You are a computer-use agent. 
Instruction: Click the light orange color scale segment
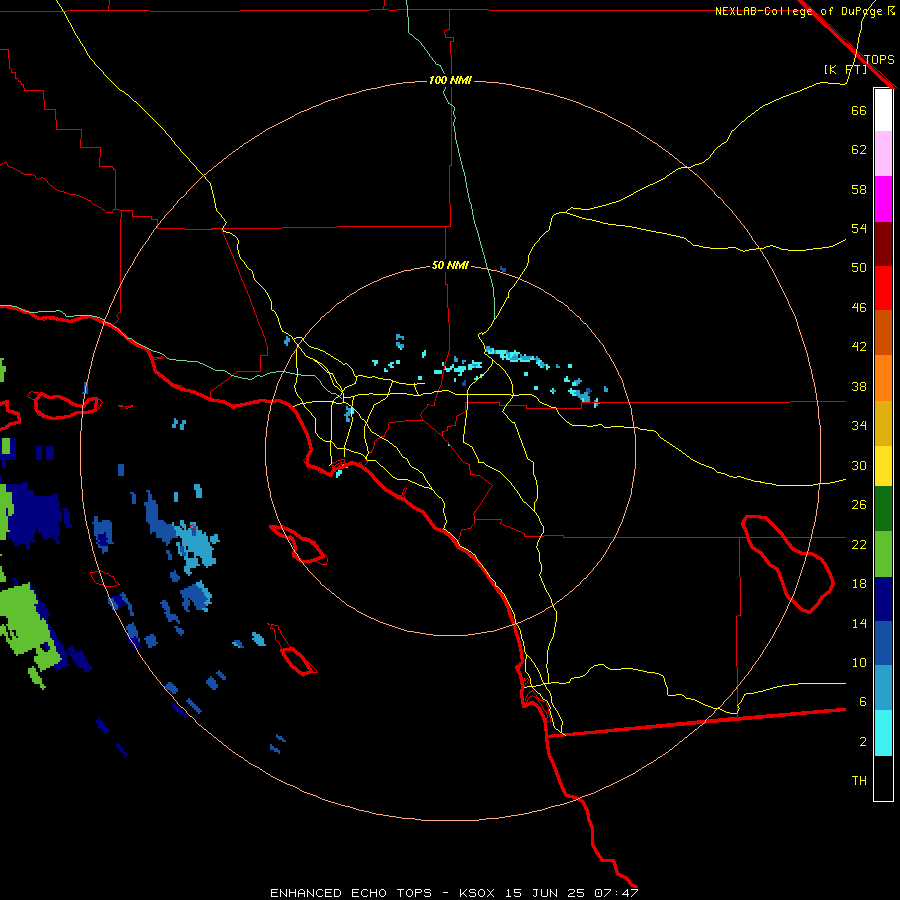tap(883, 378)
